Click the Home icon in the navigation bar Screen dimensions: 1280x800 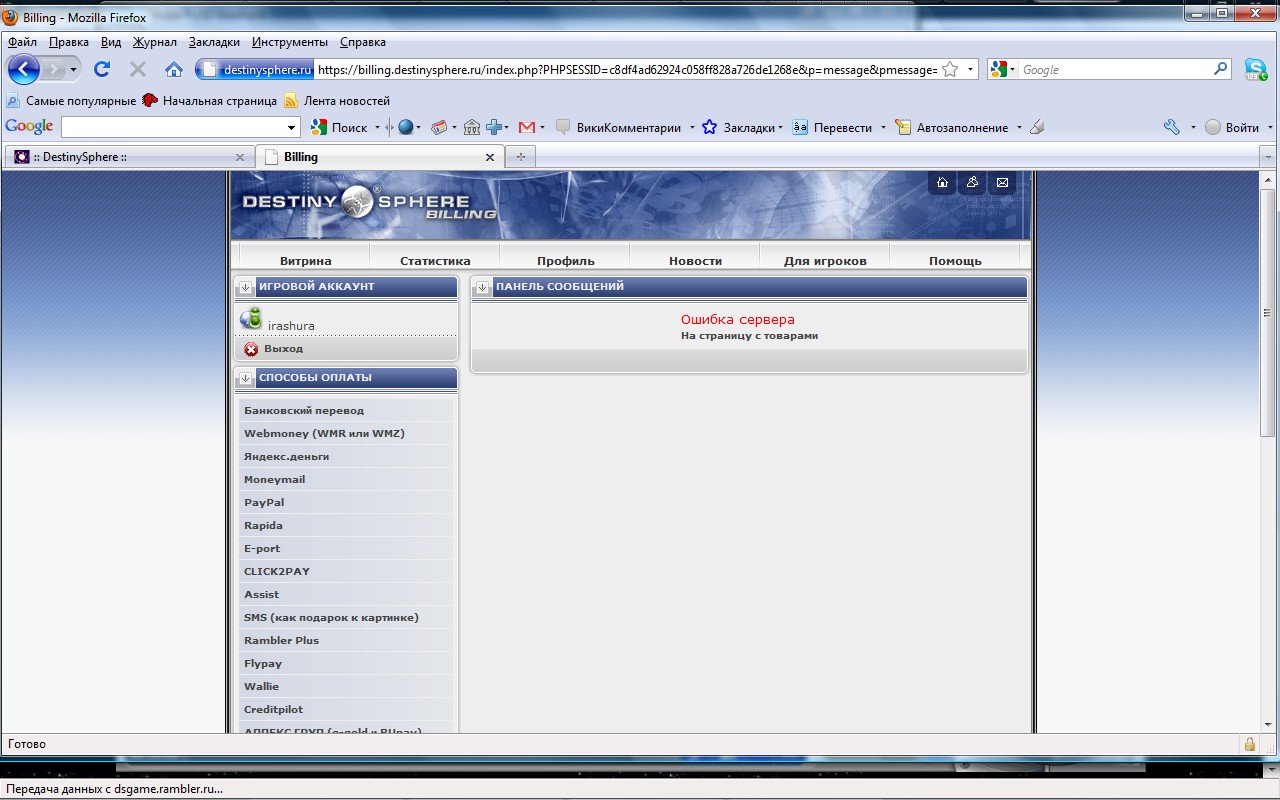tap(174, 69)
